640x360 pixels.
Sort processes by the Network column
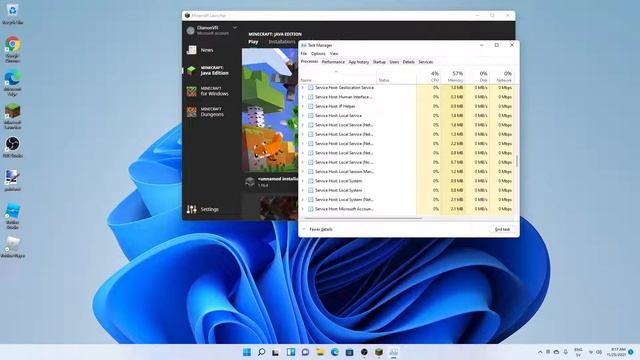501,76
